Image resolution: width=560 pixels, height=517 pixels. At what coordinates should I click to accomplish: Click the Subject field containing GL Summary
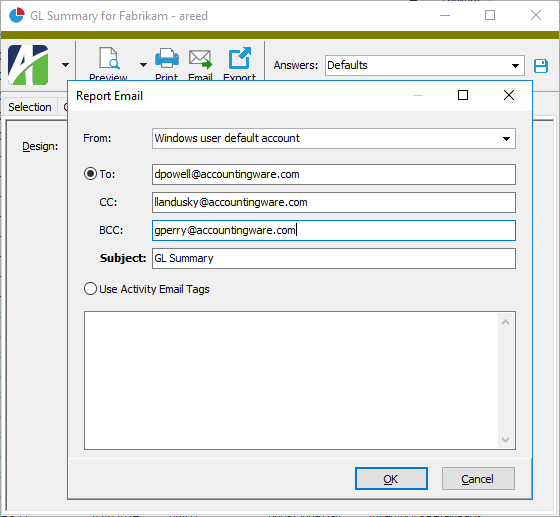click(334, 258)
